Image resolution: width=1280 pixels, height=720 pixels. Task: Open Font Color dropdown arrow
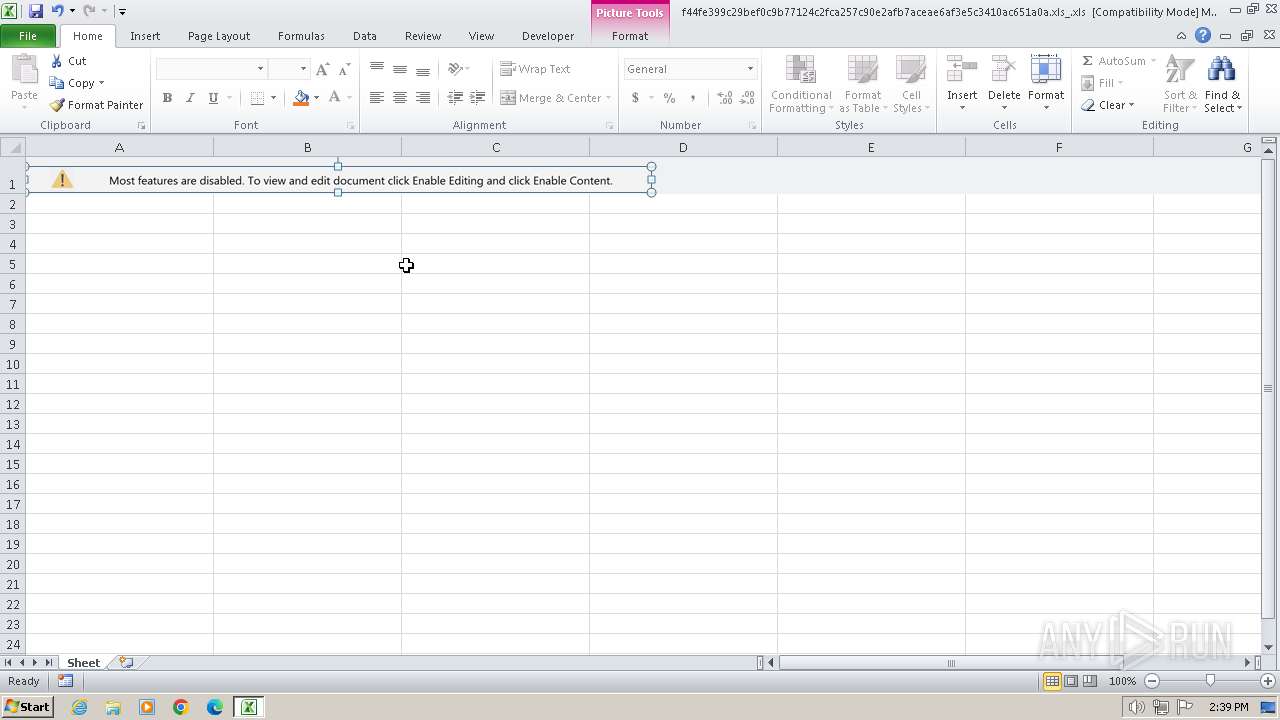click(349, 98)
